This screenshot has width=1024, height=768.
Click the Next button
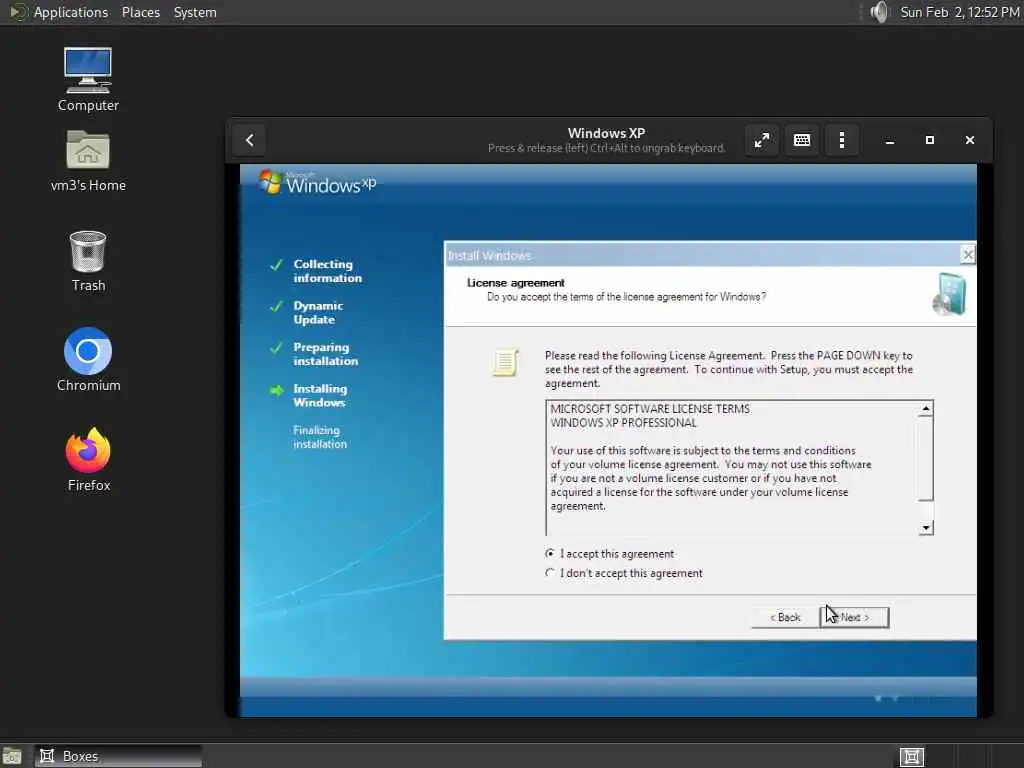point(854,617)
